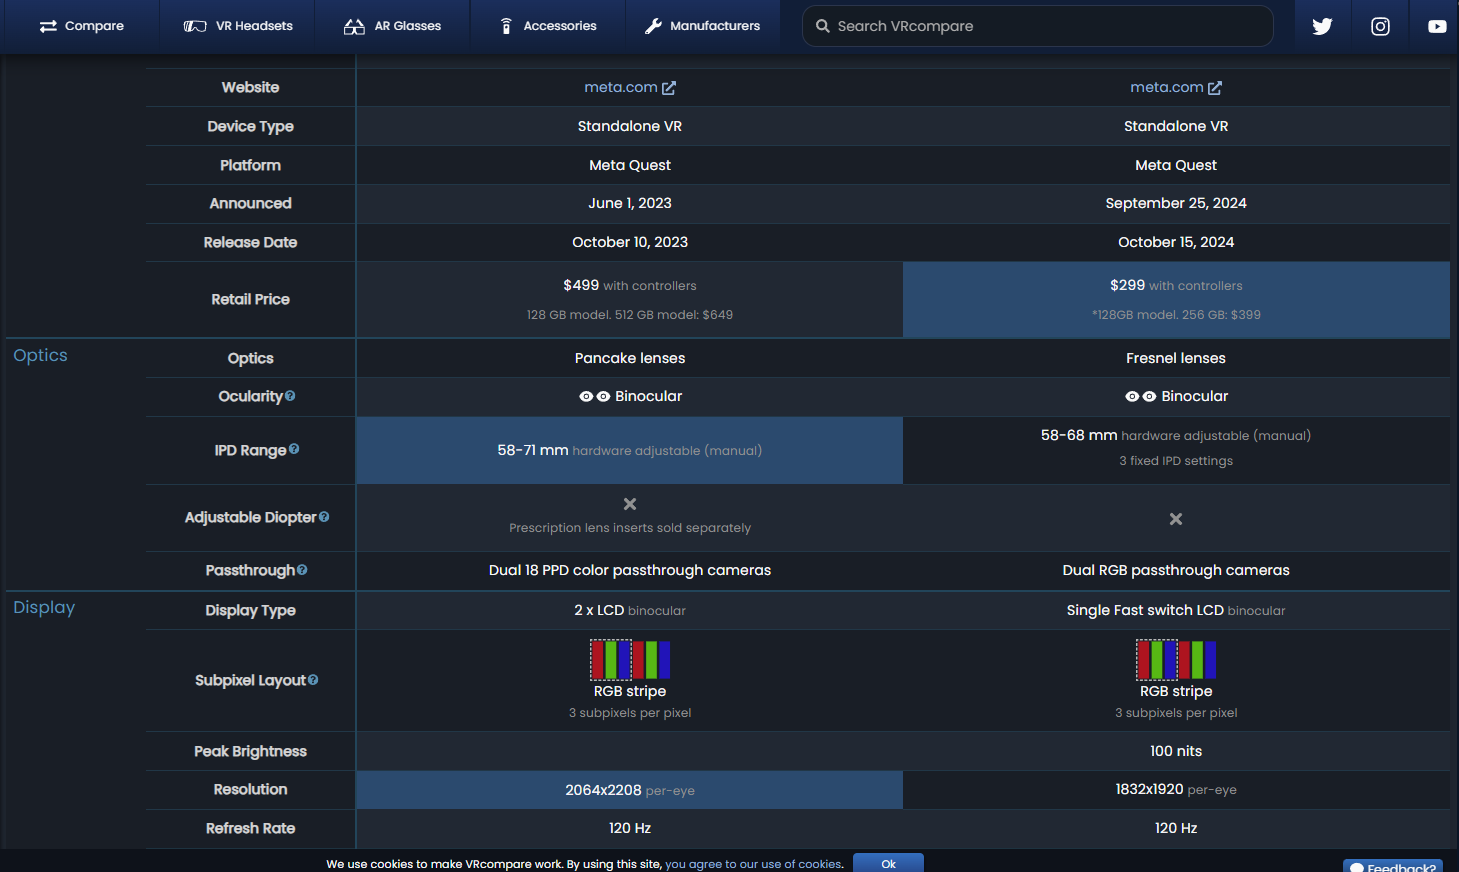
Task: Open the Instagram social link icon
Action: (x=1380, y=26)
